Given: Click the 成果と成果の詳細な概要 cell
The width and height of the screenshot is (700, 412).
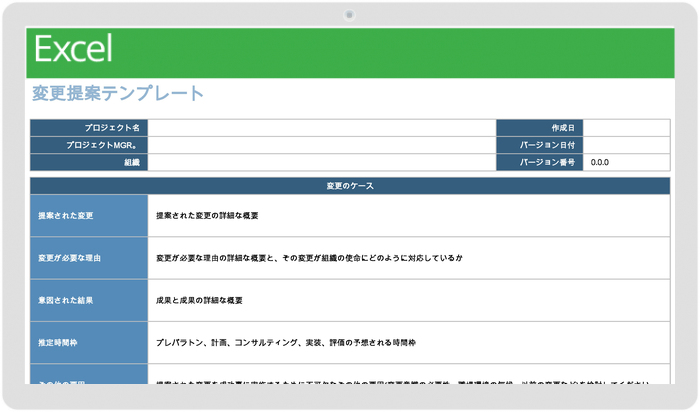Looking at the screenshot, I should click(x=409, y=300).
